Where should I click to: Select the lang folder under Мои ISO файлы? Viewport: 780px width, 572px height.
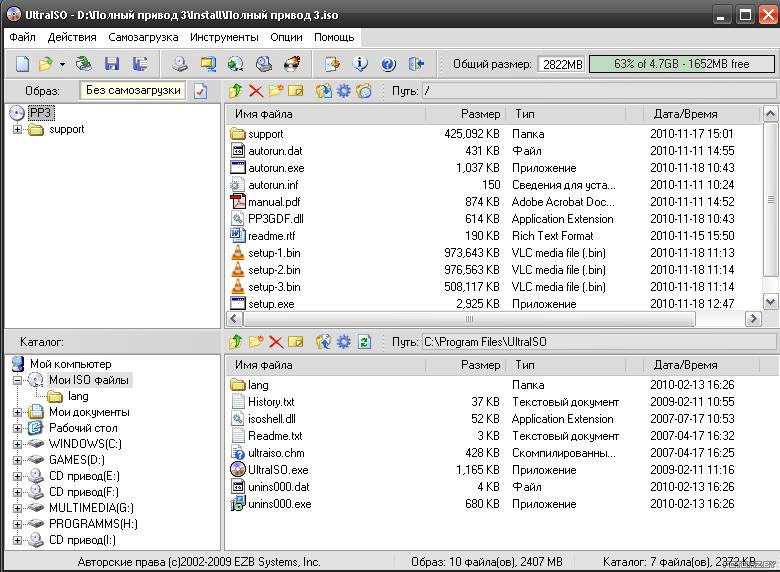pos(78,396)
